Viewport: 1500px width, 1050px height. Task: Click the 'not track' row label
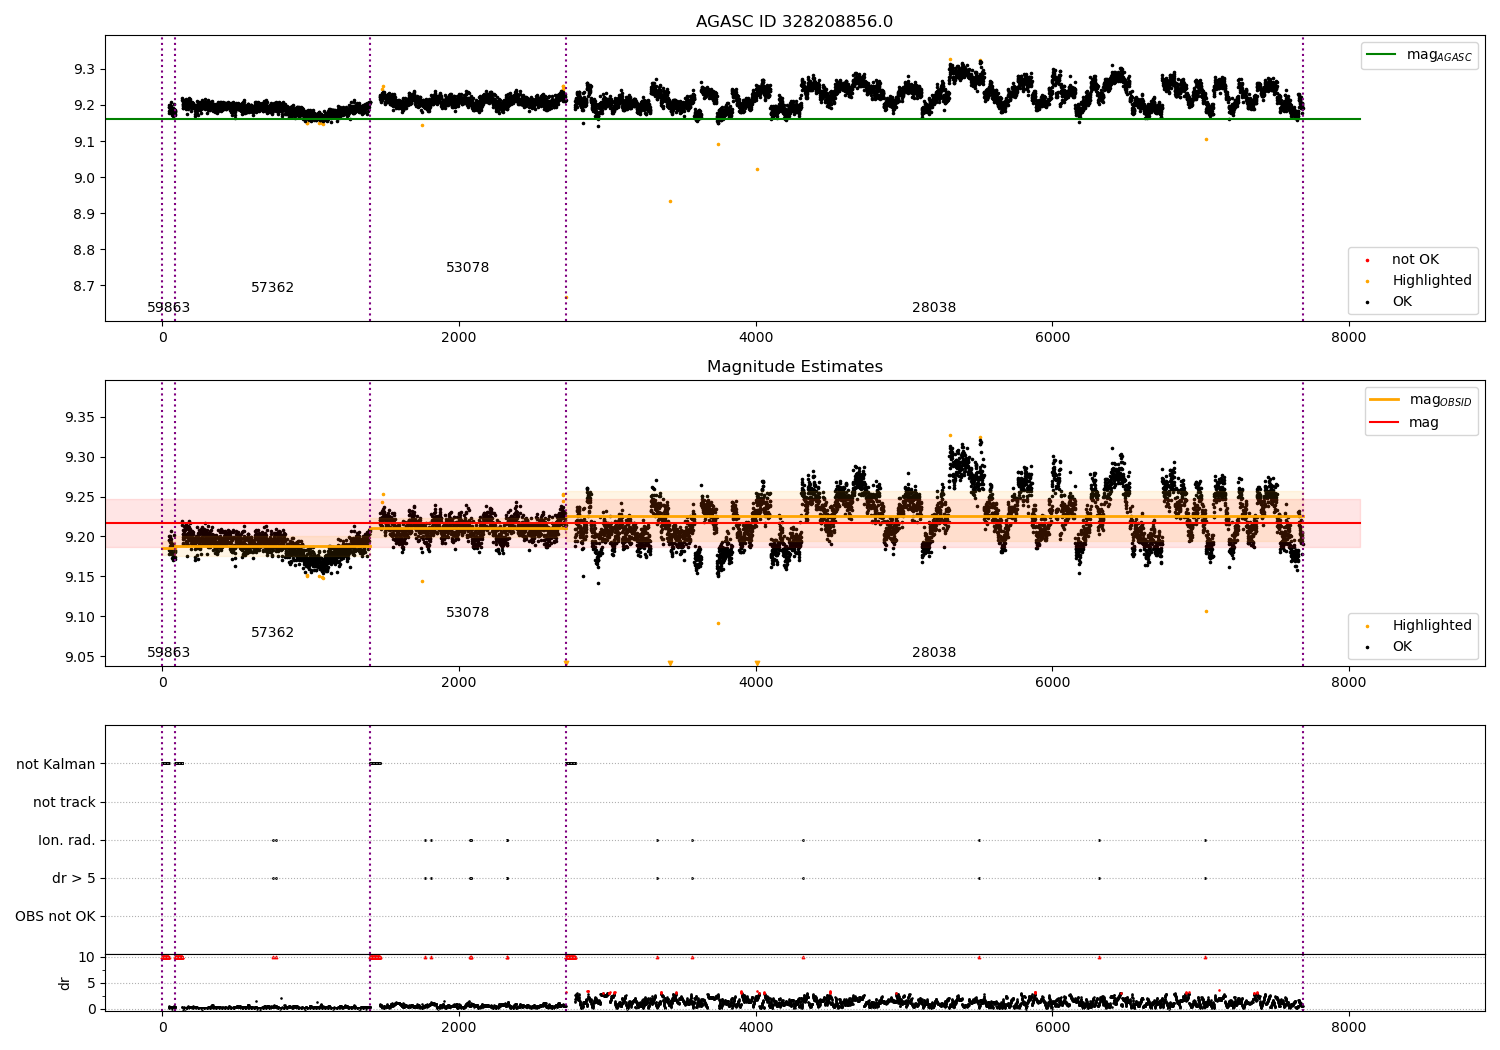pos(64,803)
